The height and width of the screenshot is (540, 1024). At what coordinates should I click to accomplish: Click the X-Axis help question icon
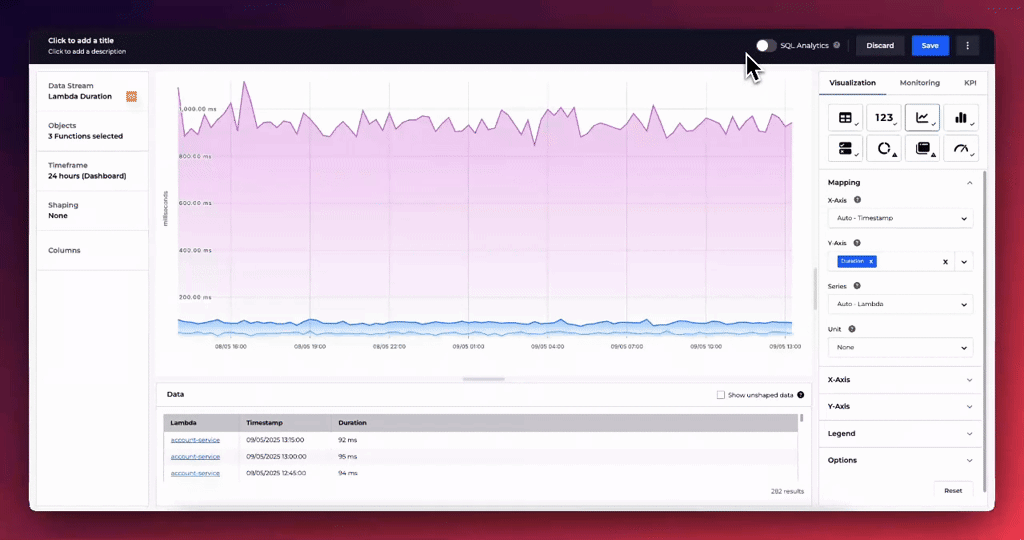pos(857,200)
